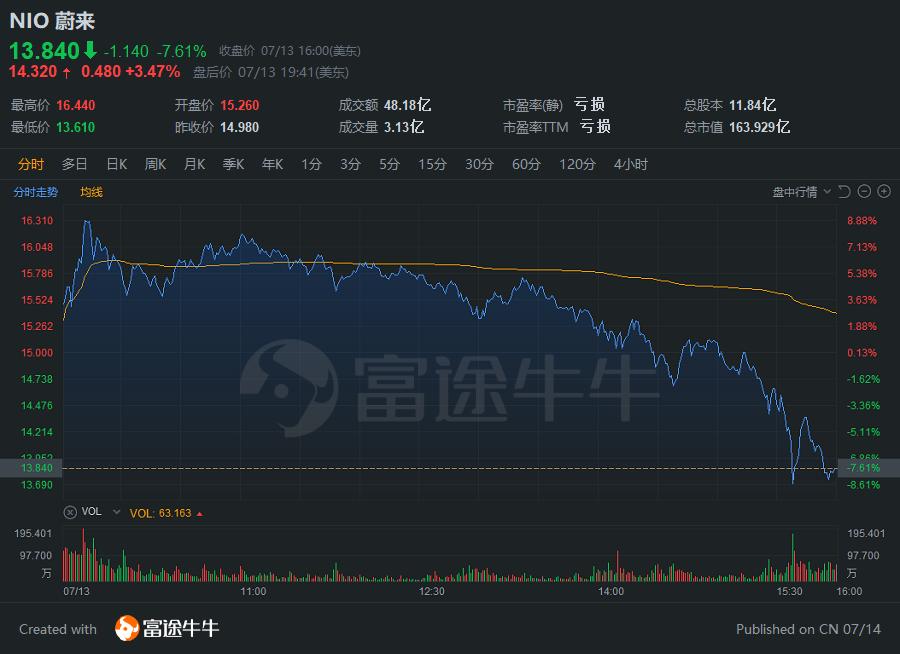Screen dimensions: 900x654
Task: Expand the 盘中行情 dropdown
Action: [x=801, y=192]
